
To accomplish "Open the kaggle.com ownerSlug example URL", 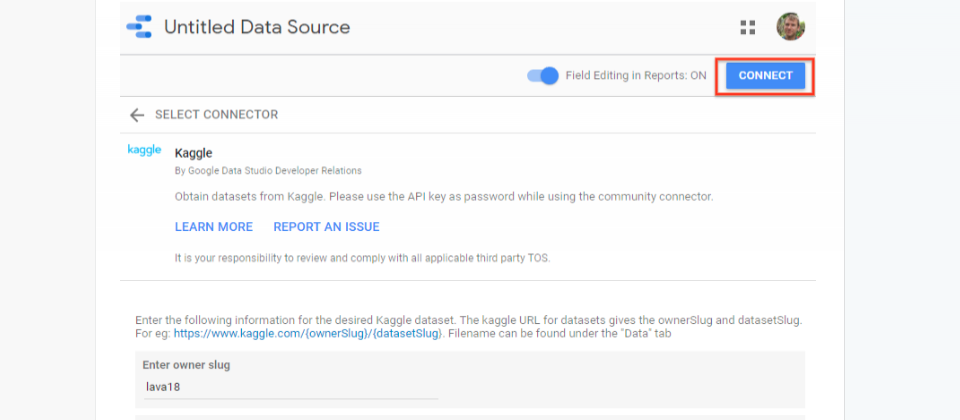I will 307,334.
